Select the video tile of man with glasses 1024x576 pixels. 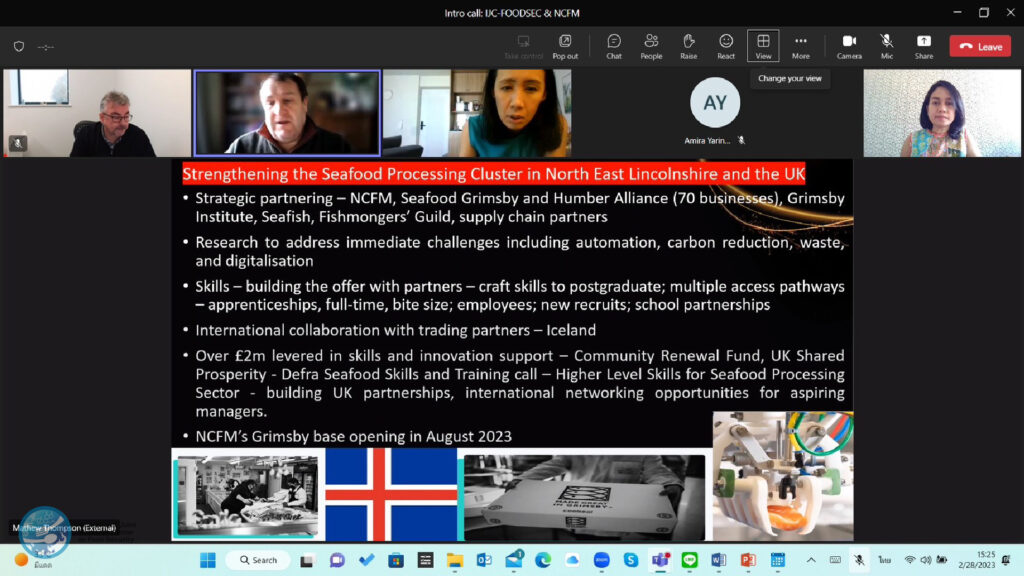[97, 113]
